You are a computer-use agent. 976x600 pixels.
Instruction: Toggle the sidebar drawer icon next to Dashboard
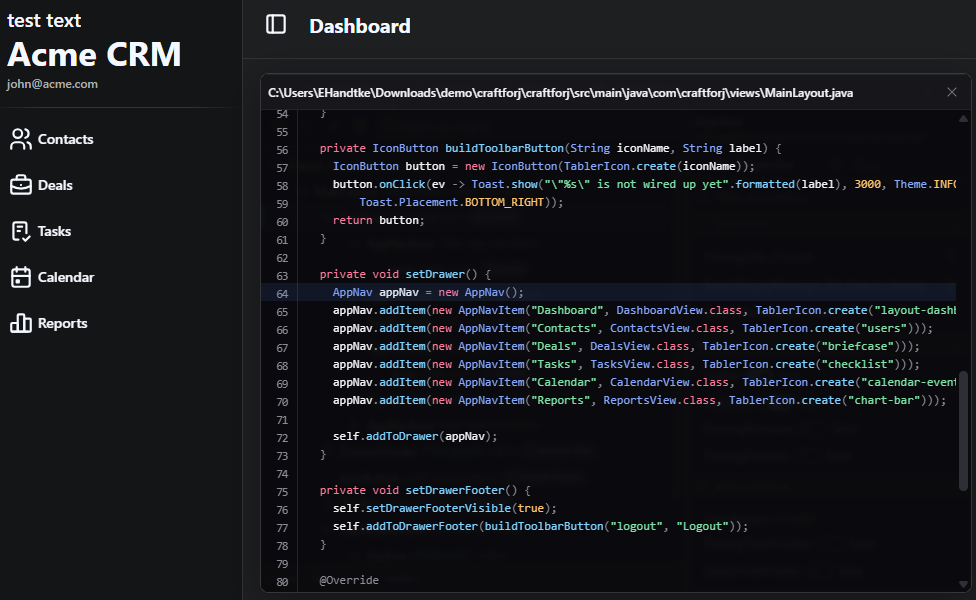coord(276,25)
